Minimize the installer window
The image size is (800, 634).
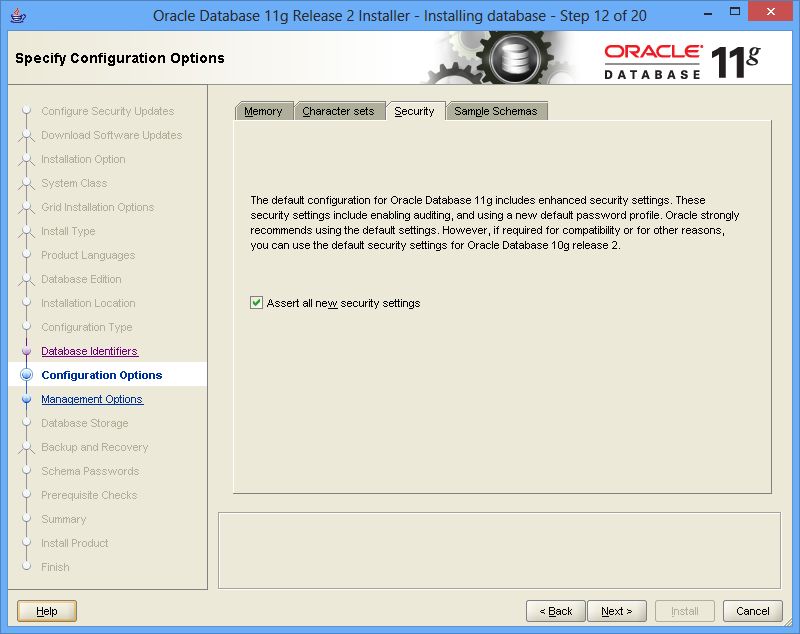708,13
